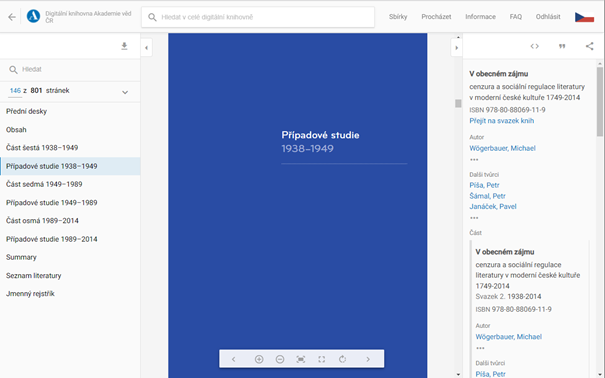Open Seznam literatury chapter

[70, 275]
